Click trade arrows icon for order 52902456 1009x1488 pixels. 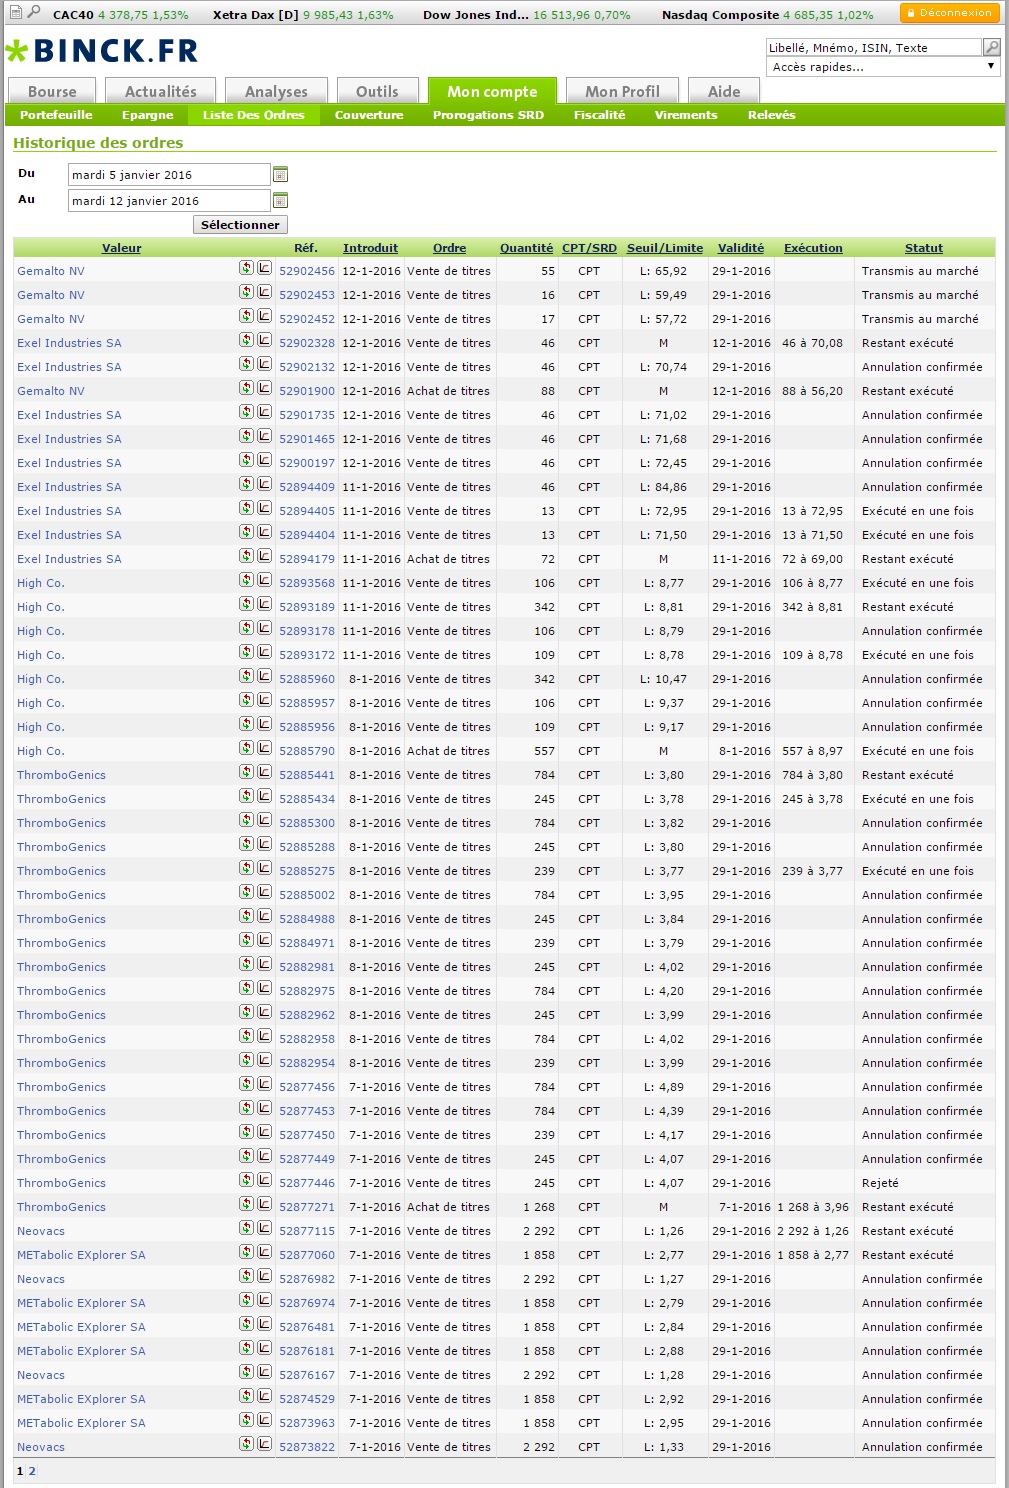246,268
